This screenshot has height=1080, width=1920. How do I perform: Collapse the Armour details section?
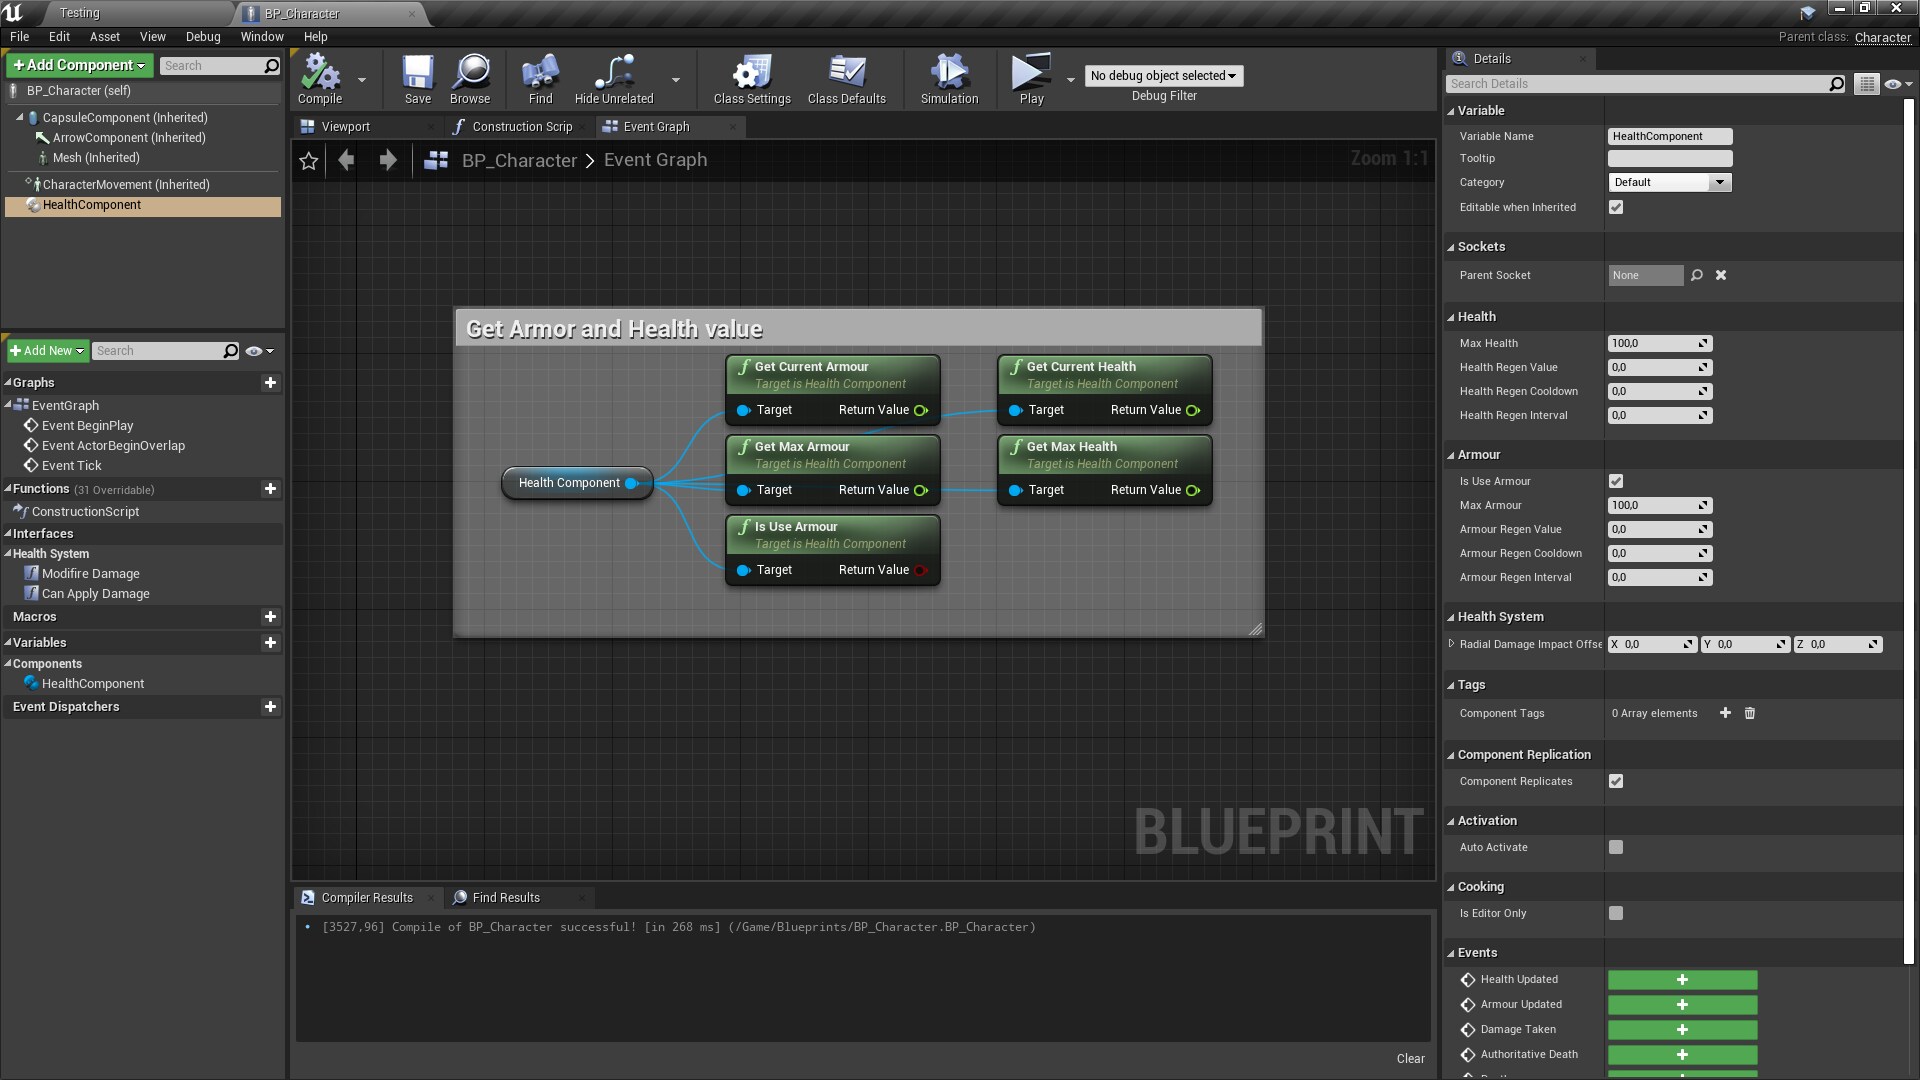(x=1478, y=455)
